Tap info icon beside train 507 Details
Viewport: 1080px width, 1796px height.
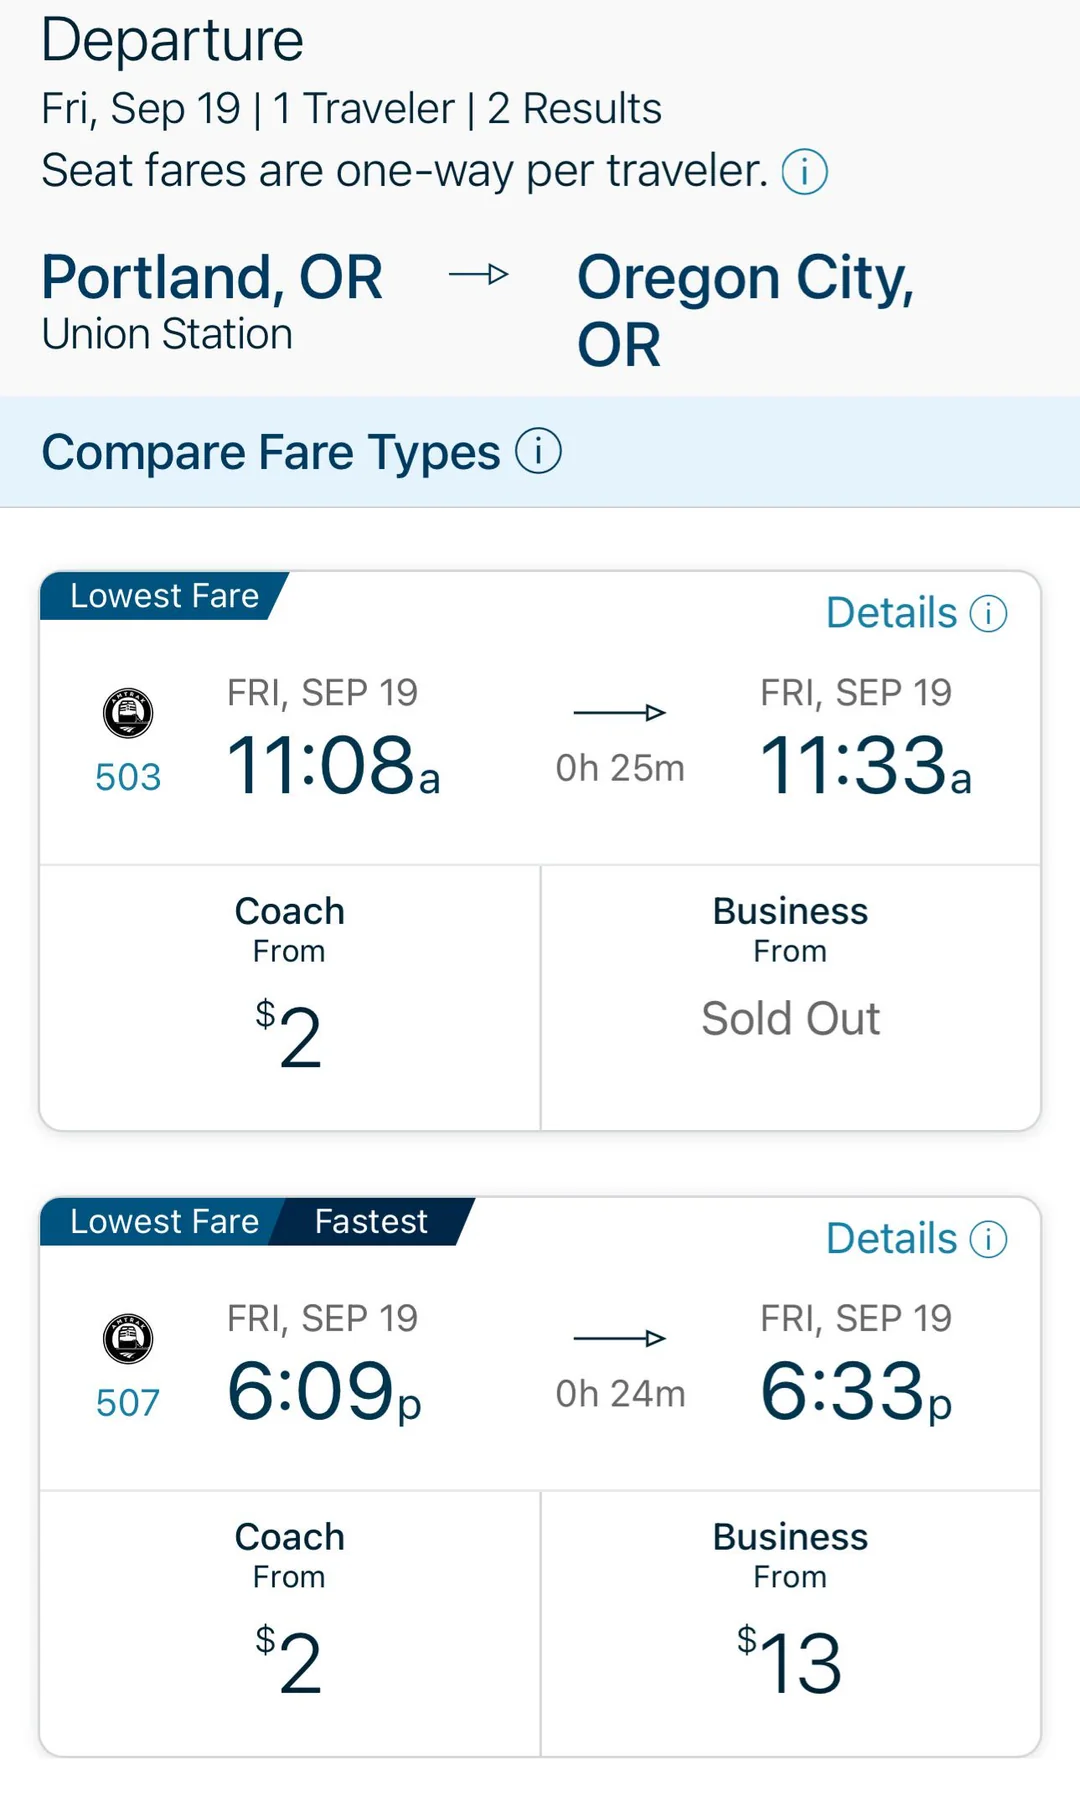coord(988,1240)
